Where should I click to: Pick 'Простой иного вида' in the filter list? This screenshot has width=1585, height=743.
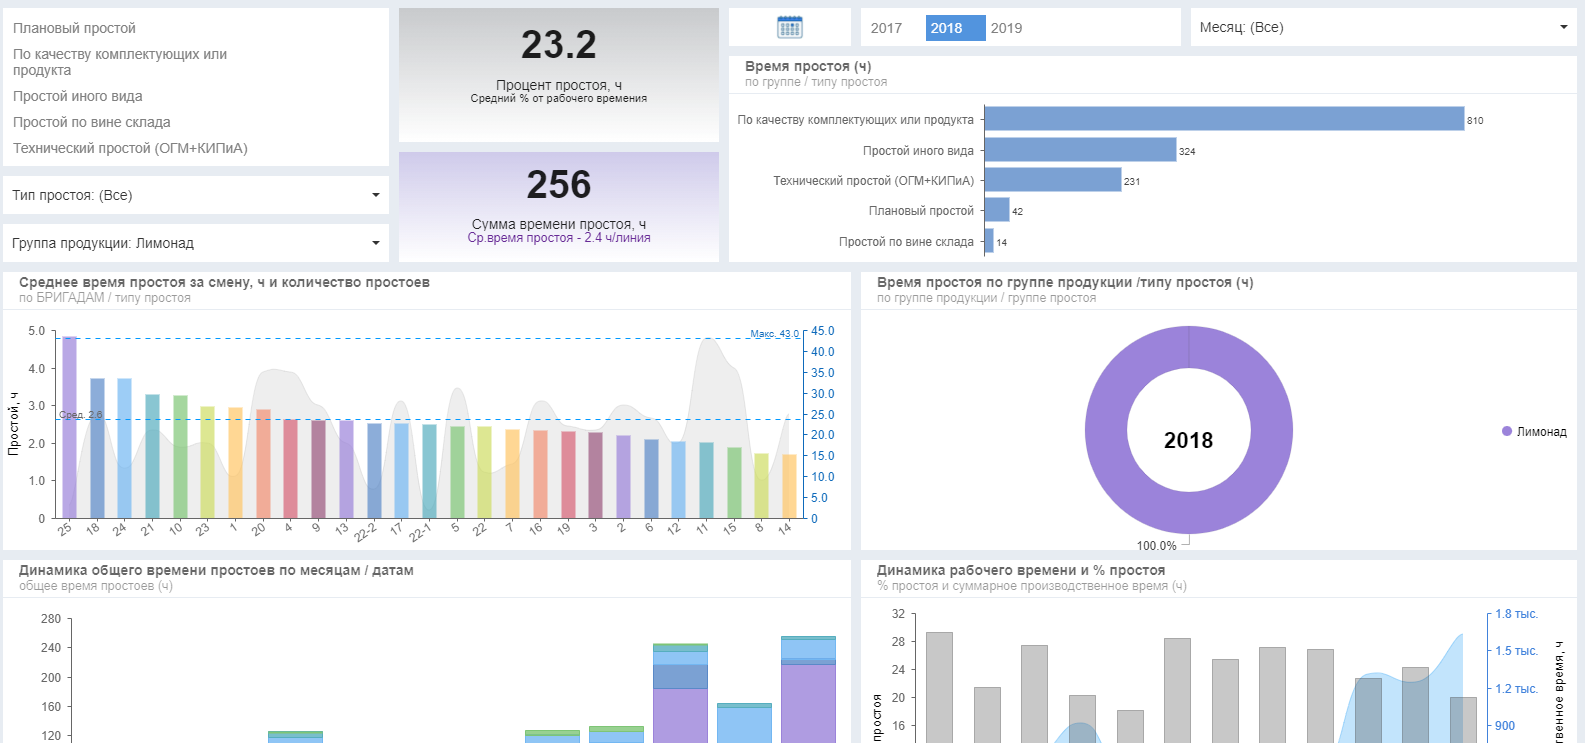coord(77,96)
